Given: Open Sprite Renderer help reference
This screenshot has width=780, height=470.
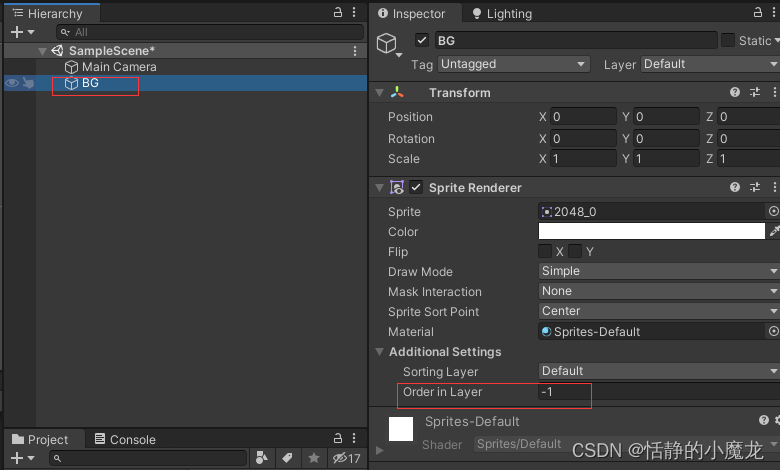Looking at the screenshot, I should 735,187.
